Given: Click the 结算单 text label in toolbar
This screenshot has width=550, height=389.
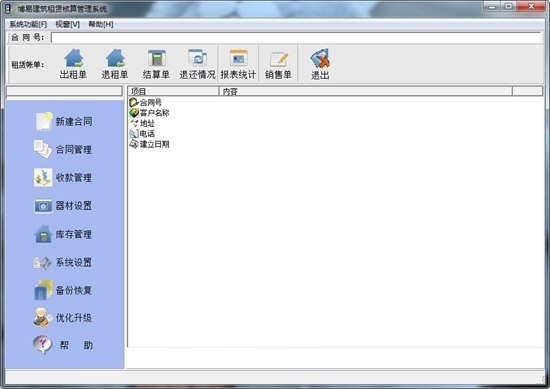Looking at the screenshot, I should 156,74.
